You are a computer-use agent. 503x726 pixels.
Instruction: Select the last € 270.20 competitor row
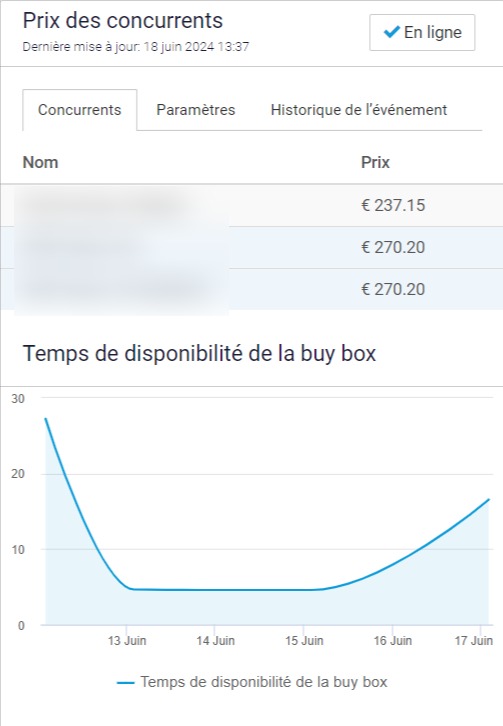pyautogui.click(x=252, y=289)
